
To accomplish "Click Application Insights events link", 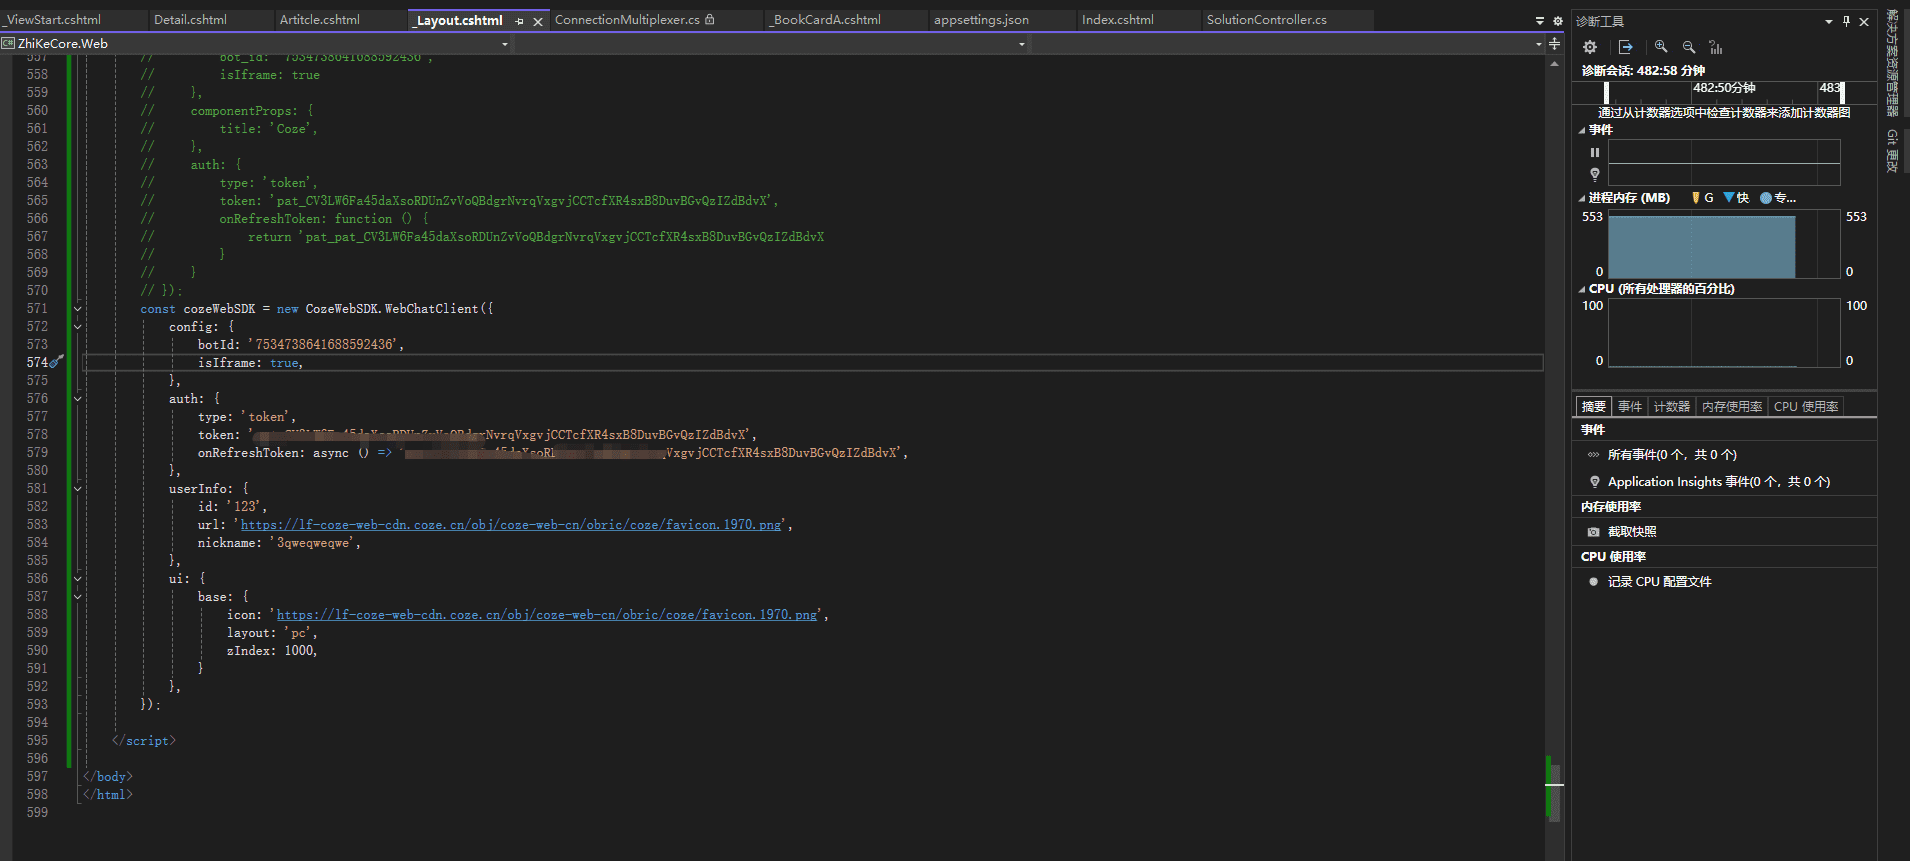I will pos(1718,482).
